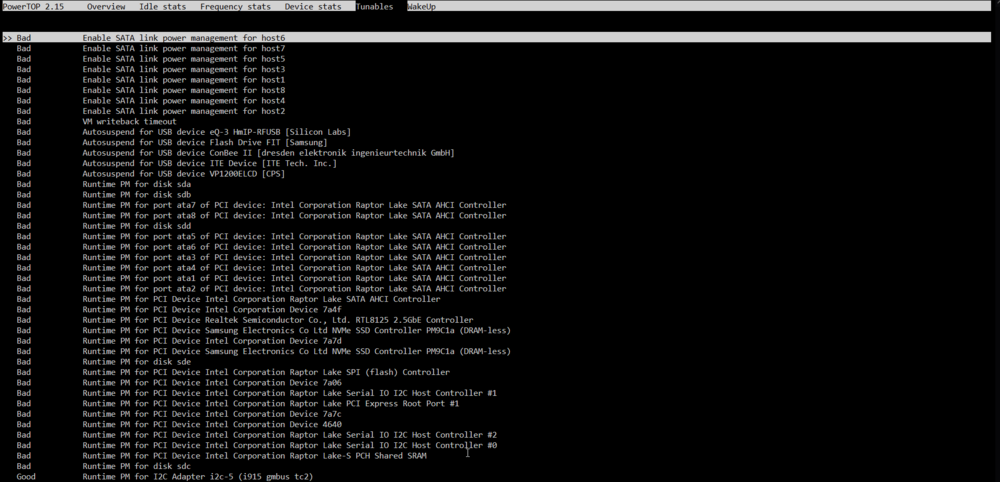This screenshot has width=1000, height=482.
Task: Select Runtime PM for Intel Device 7a7d
Action: point(179,341)
